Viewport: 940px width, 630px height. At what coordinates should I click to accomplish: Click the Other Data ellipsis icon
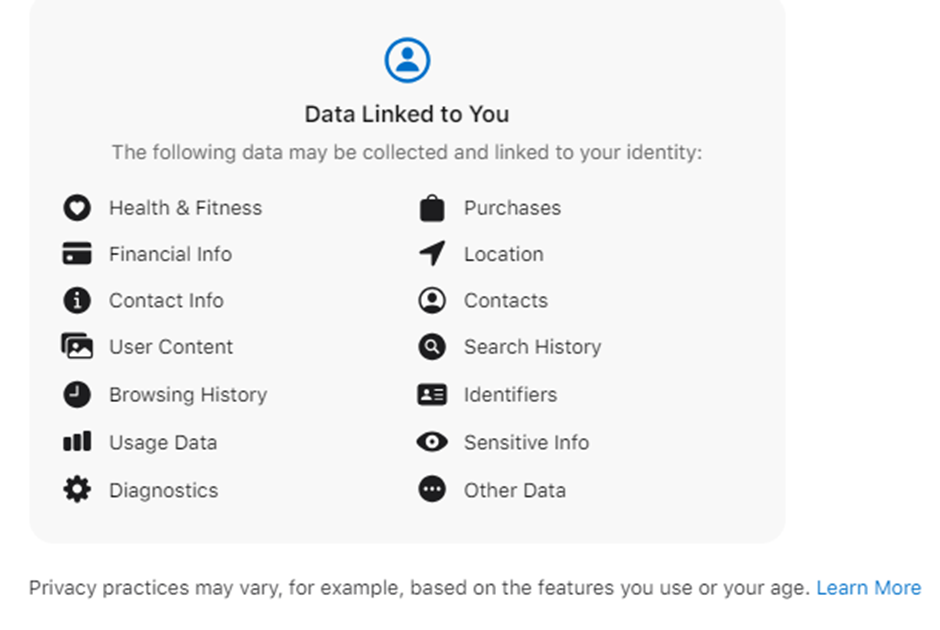[x=431, y=489]
